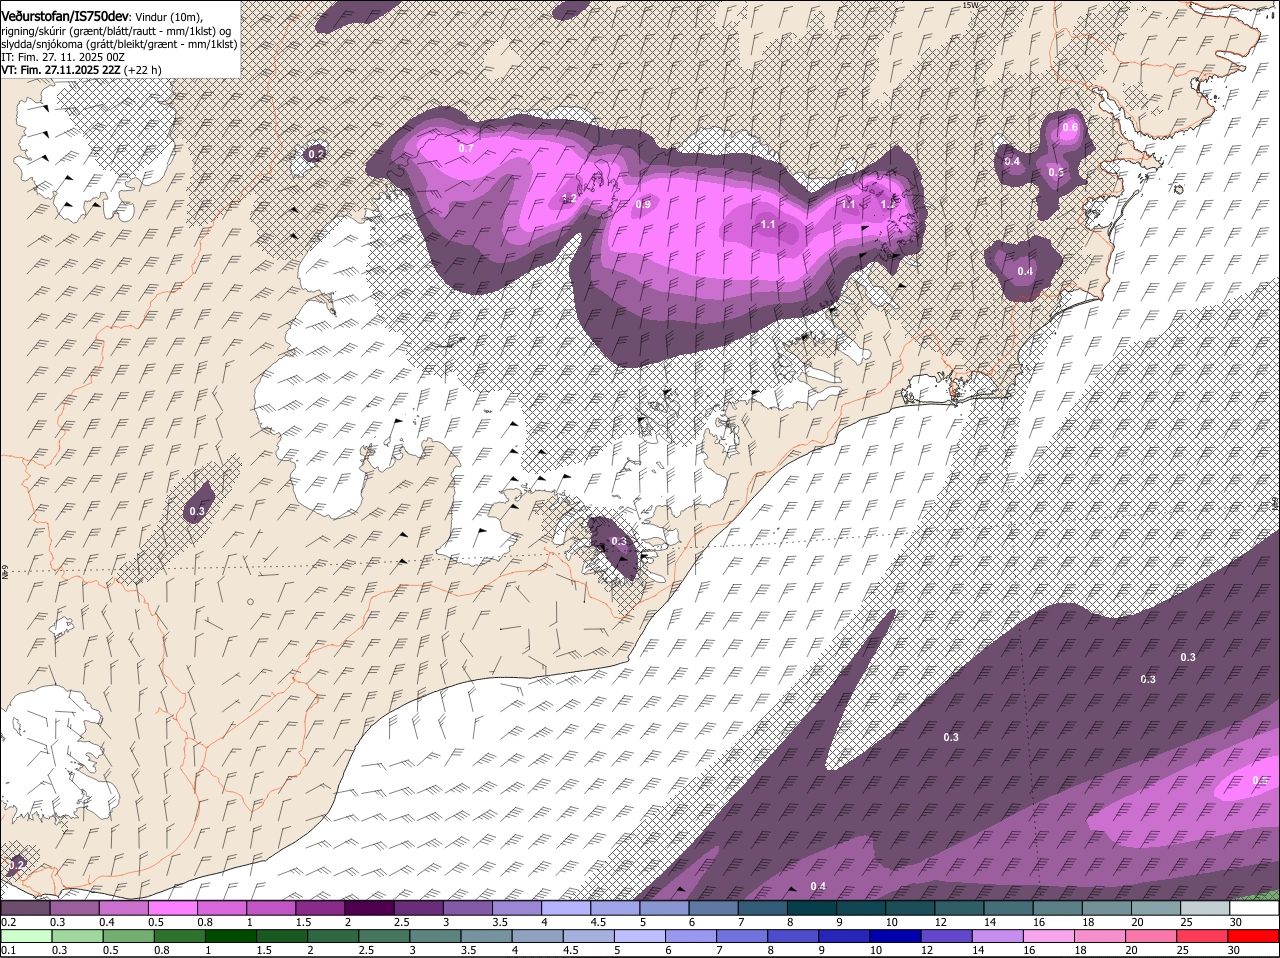Image resolution: width=1280 pixels, height=958 pixels.
Task: Pick the dark blue swatch between 10 and 12
Action: point(897,936)
